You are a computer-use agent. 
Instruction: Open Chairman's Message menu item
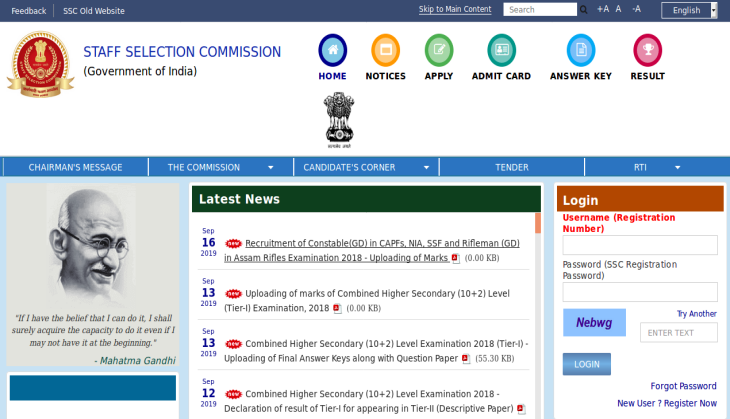click(x=75, y=167)
